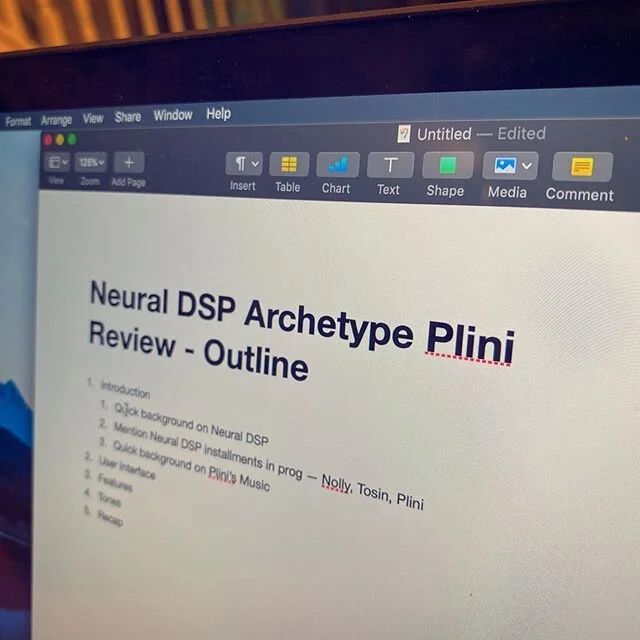Image resolution: width=640 pixels, height=640 pixels.
Task: Click the heading 'Neural DSP Archetype Plini'
Action: click(x=302, y=321)
